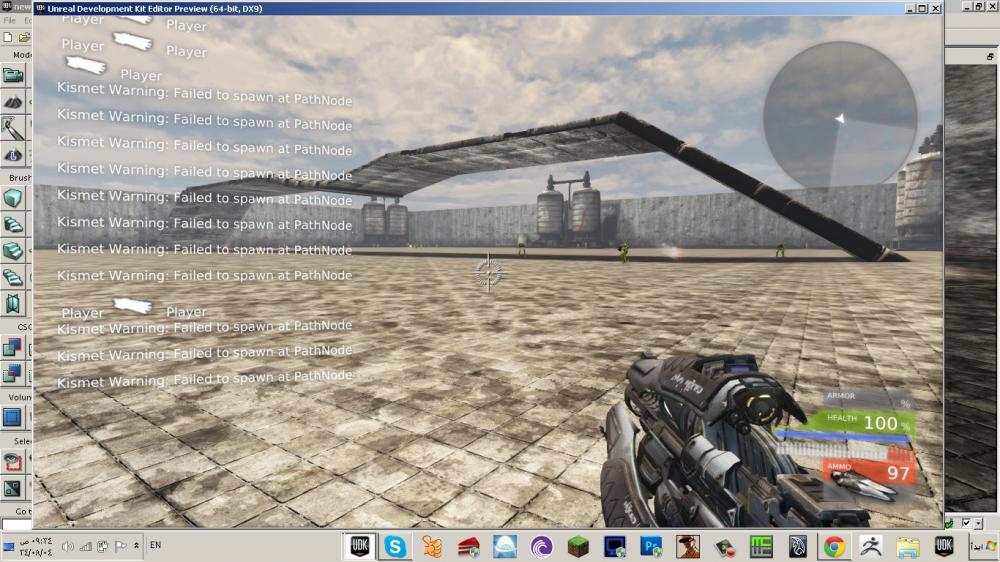Click the Windows Start button
The width and height of the screenshot is (1000, 562).
(984, 547)
